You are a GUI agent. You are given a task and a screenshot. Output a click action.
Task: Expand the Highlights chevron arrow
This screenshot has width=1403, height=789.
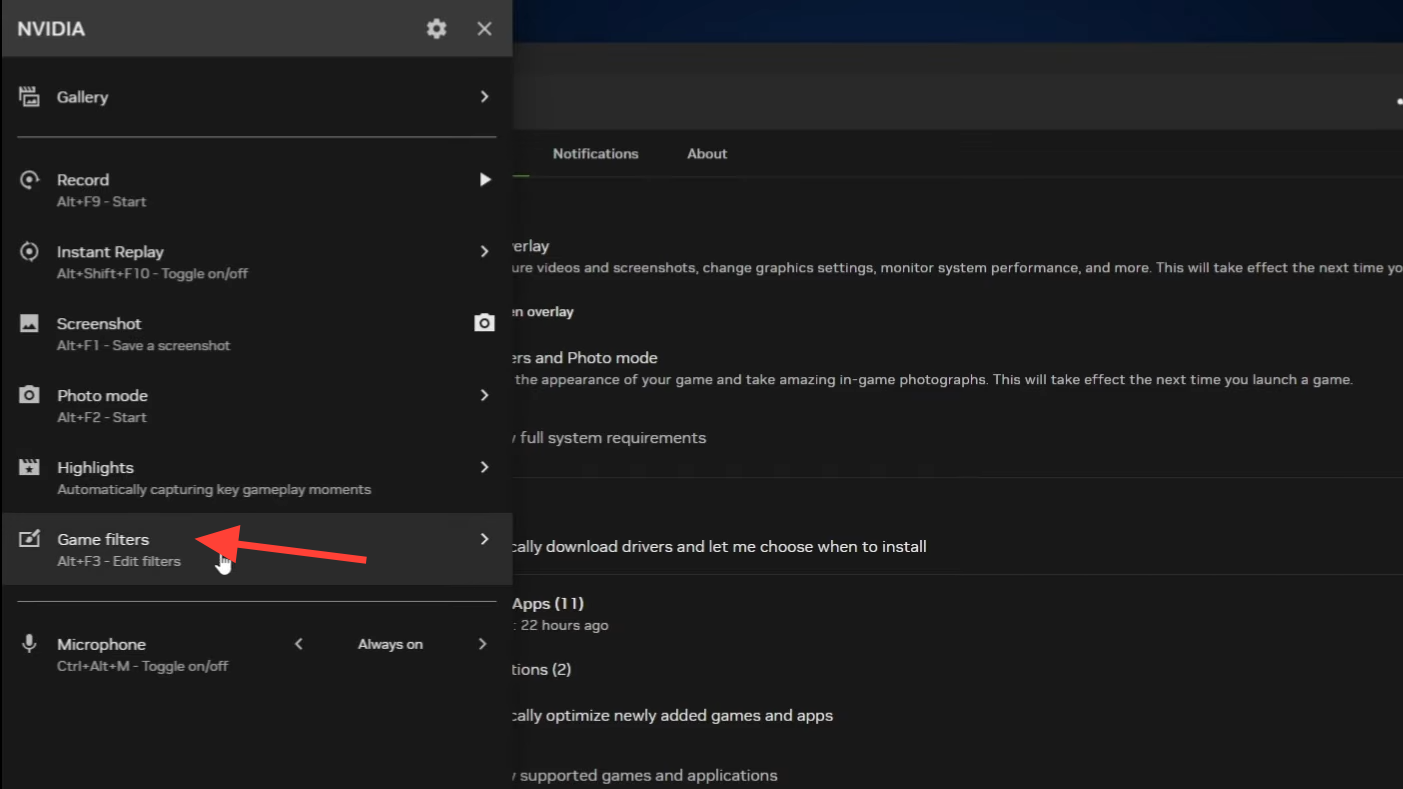coord(484,467)
